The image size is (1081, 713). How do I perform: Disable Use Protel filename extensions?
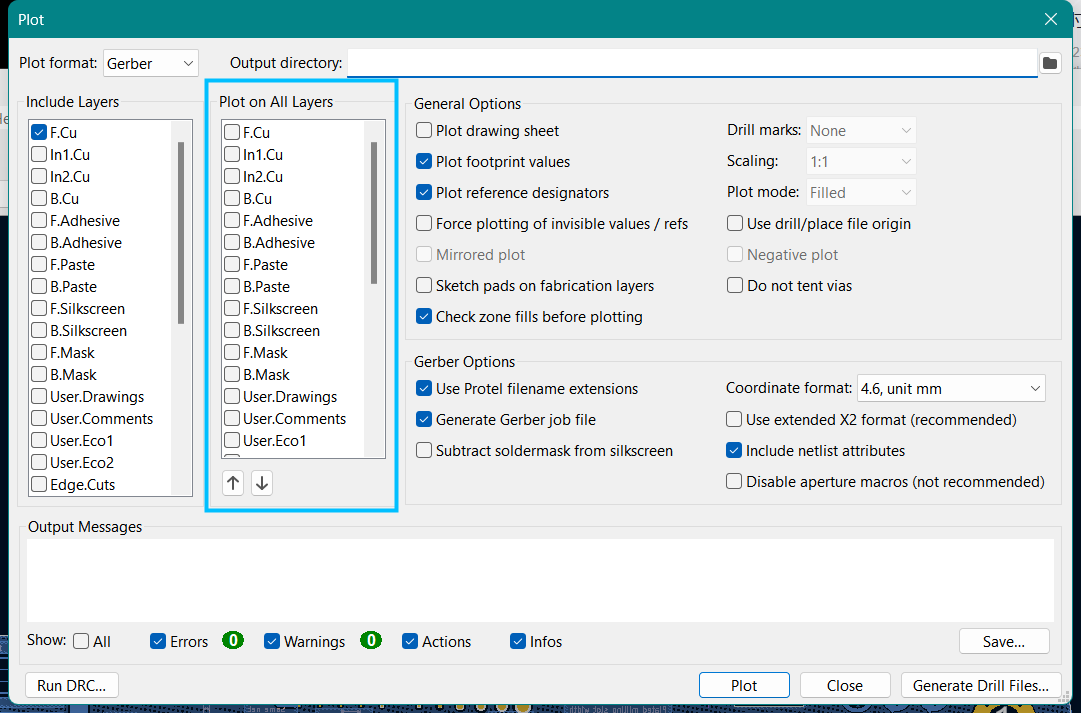click(x=424, y=388)
